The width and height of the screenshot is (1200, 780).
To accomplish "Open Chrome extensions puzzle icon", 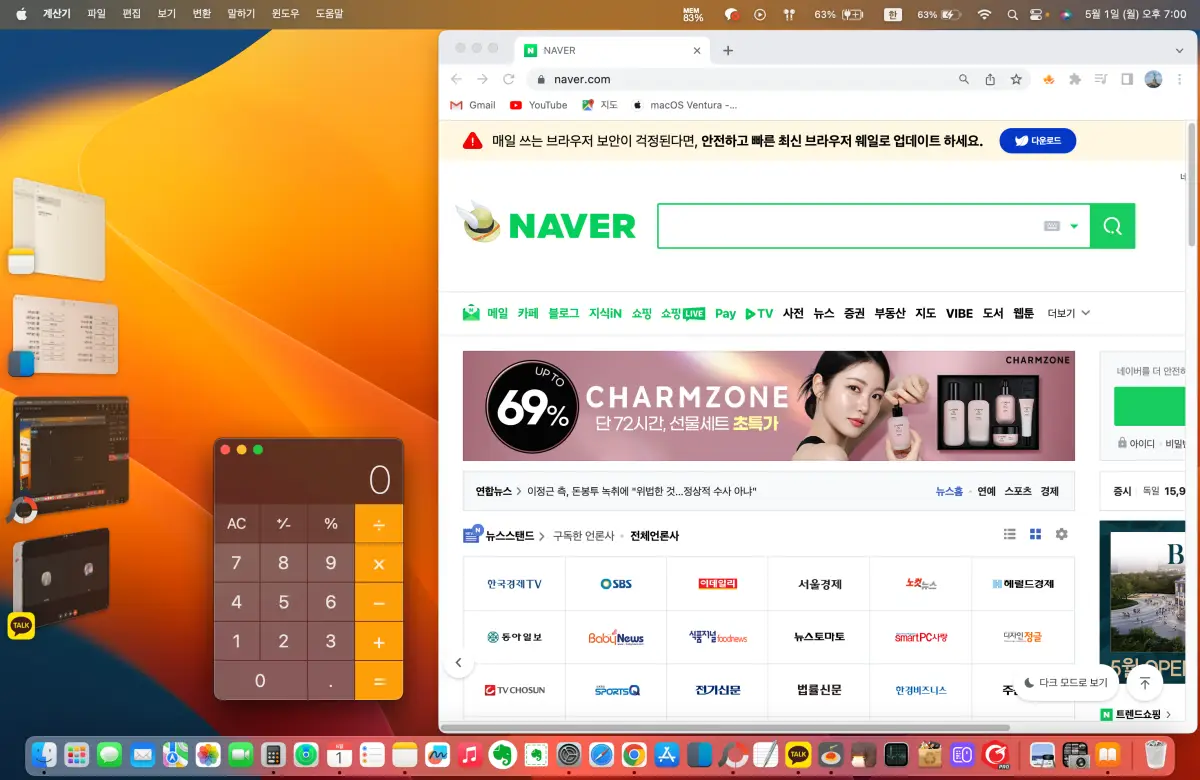I will (1073, 78).
